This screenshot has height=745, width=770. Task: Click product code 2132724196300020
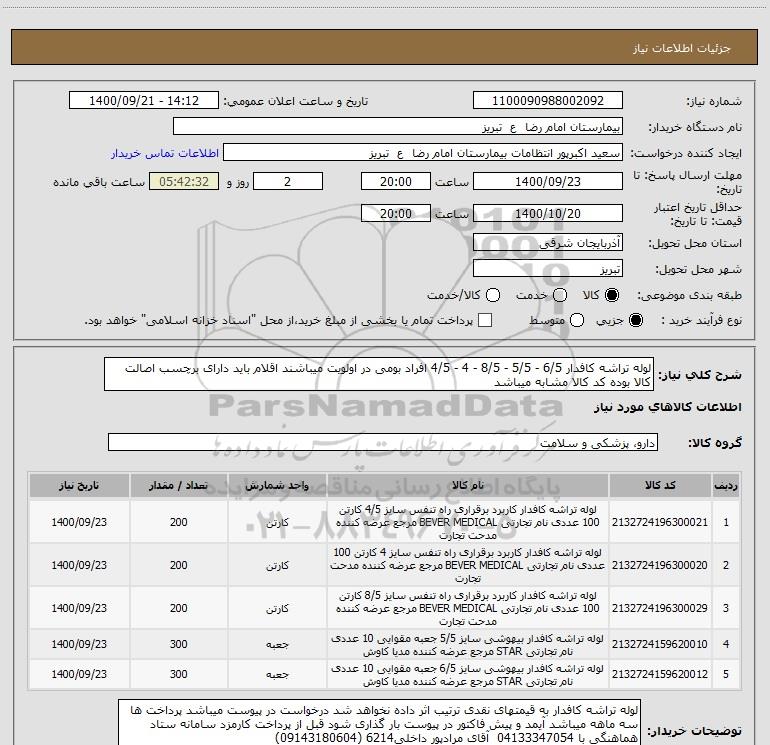(660, 565)
